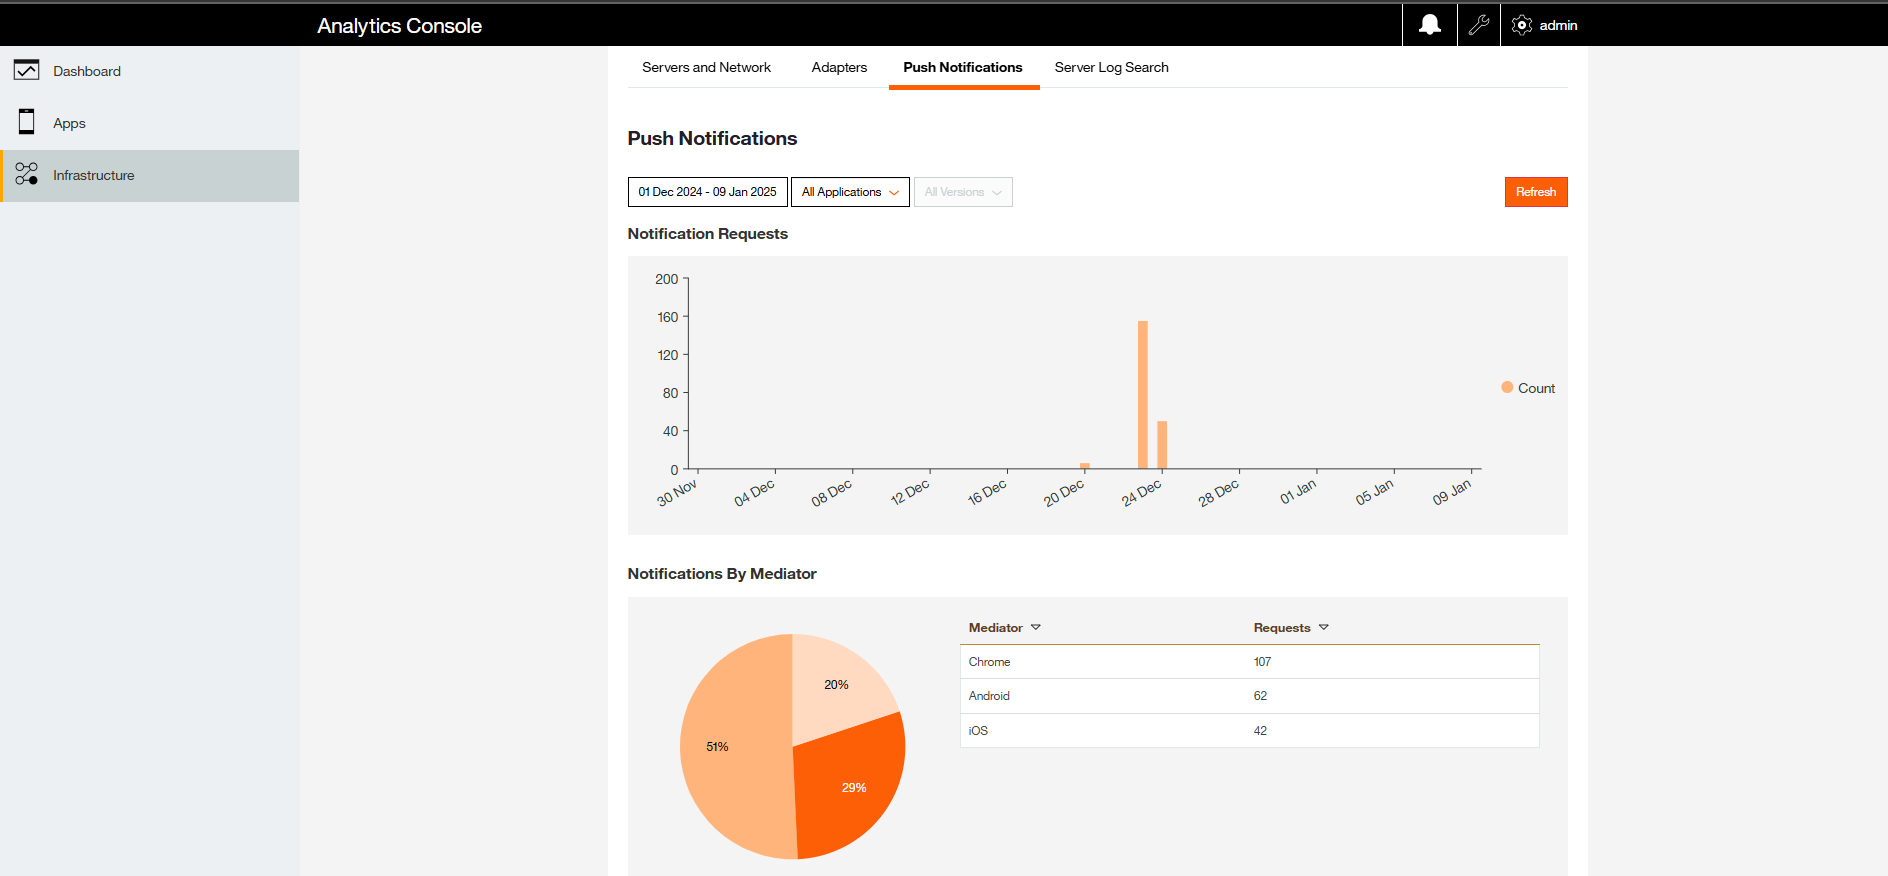Open the Server Log Search tab
The width and height of the screenshot is (1888, 876).
(x=1111, y=67)
